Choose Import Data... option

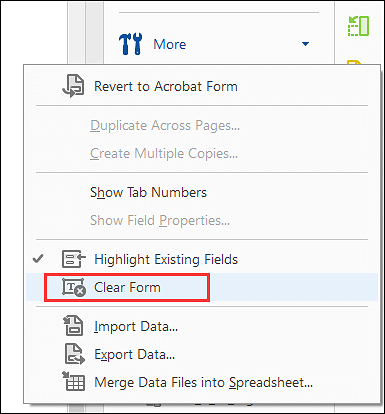point(136,326)
